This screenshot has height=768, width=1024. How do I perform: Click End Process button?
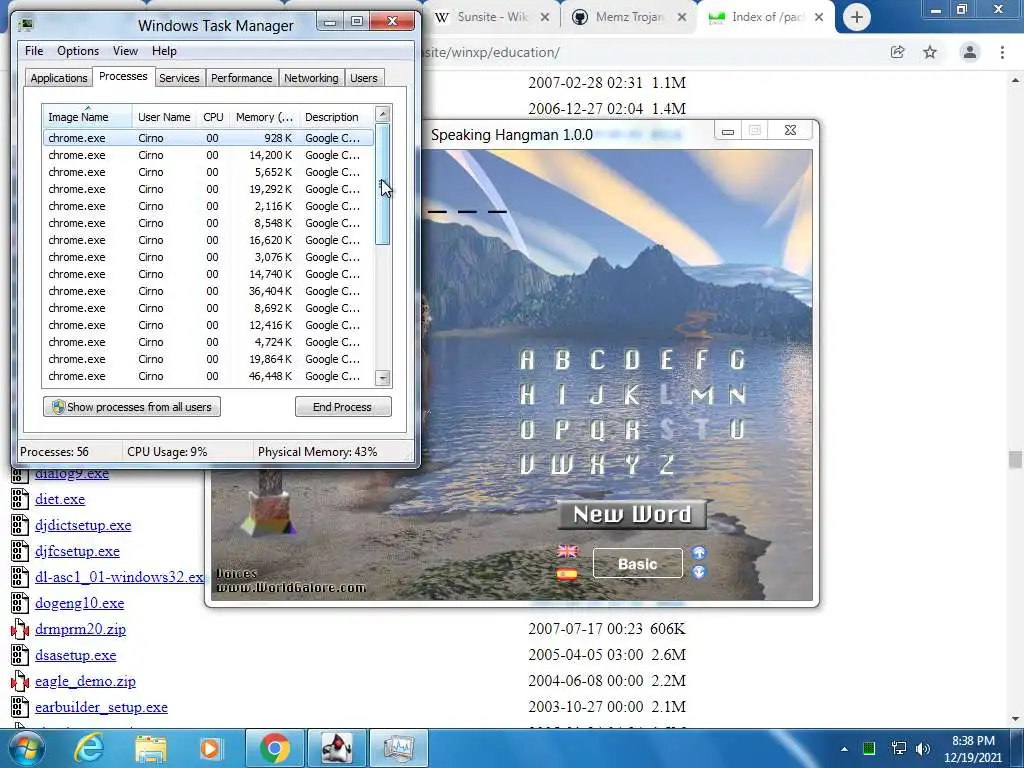(343, 407)
